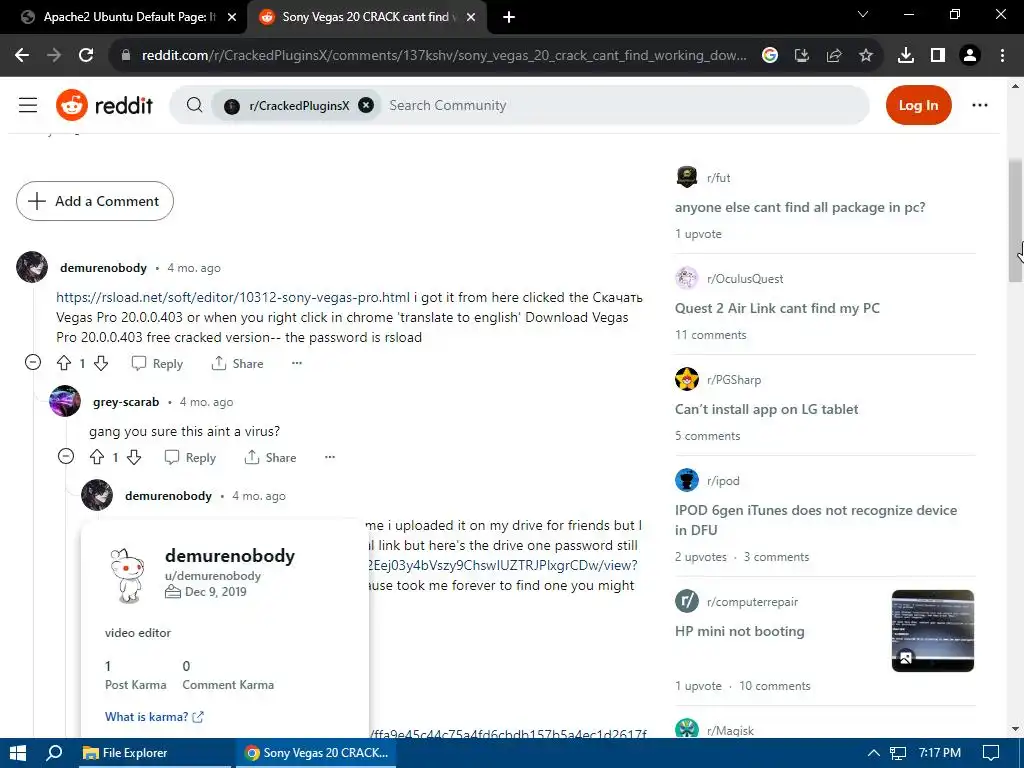The image size is (1024, 768).
Task: Open the What is karma? link
Action: click(x=154, y=716)
